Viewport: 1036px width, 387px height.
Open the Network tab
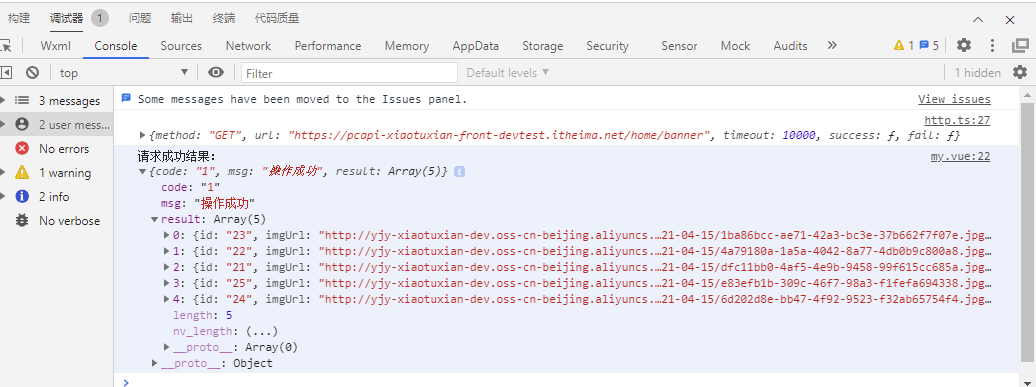pyautogui.click(x=248, y=46)
